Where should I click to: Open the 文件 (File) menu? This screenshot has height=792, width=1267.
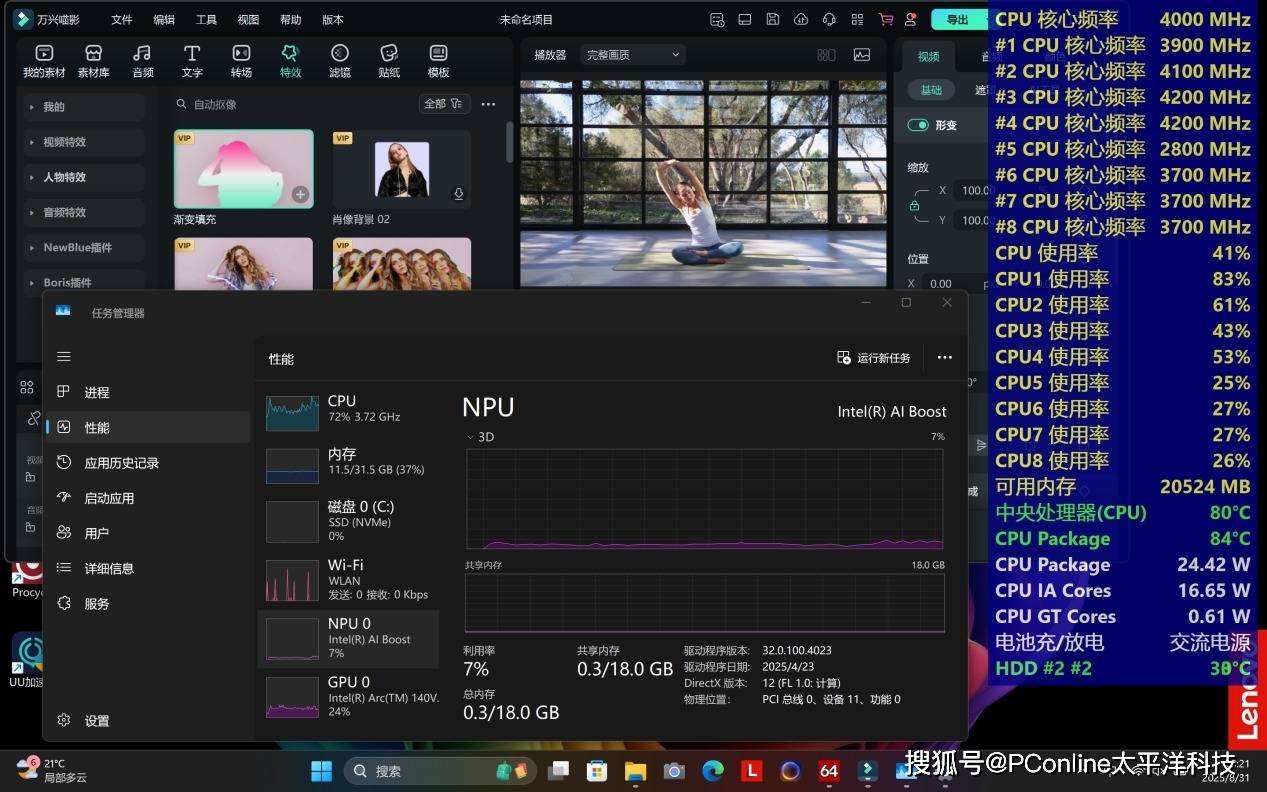(x=121, y=19)
